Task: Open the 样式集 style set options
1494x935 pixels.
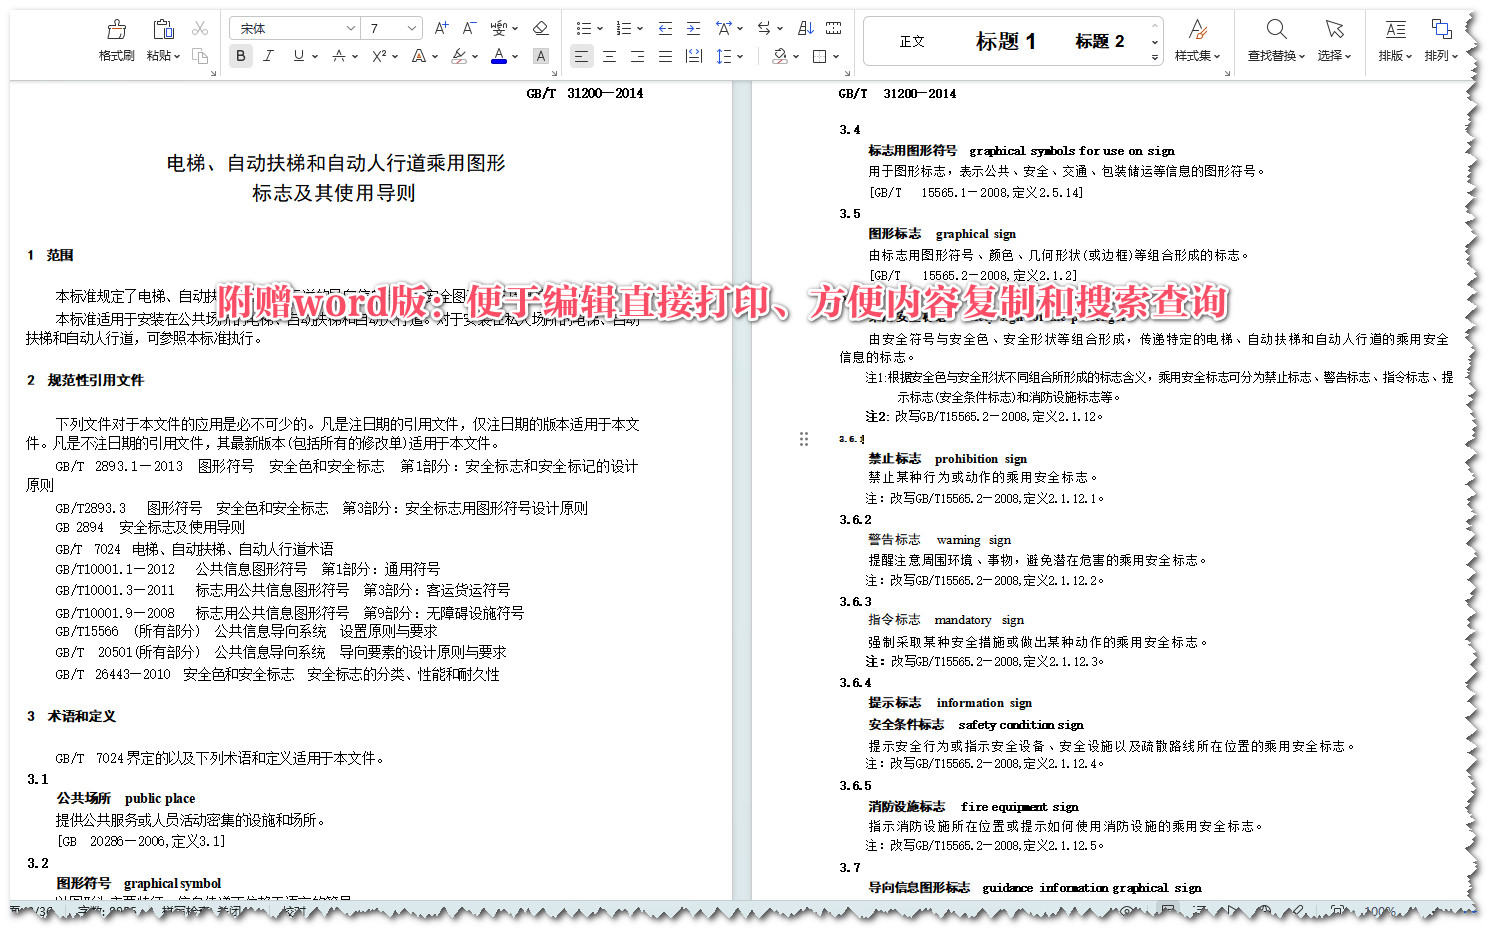Action: [1197, 40]
